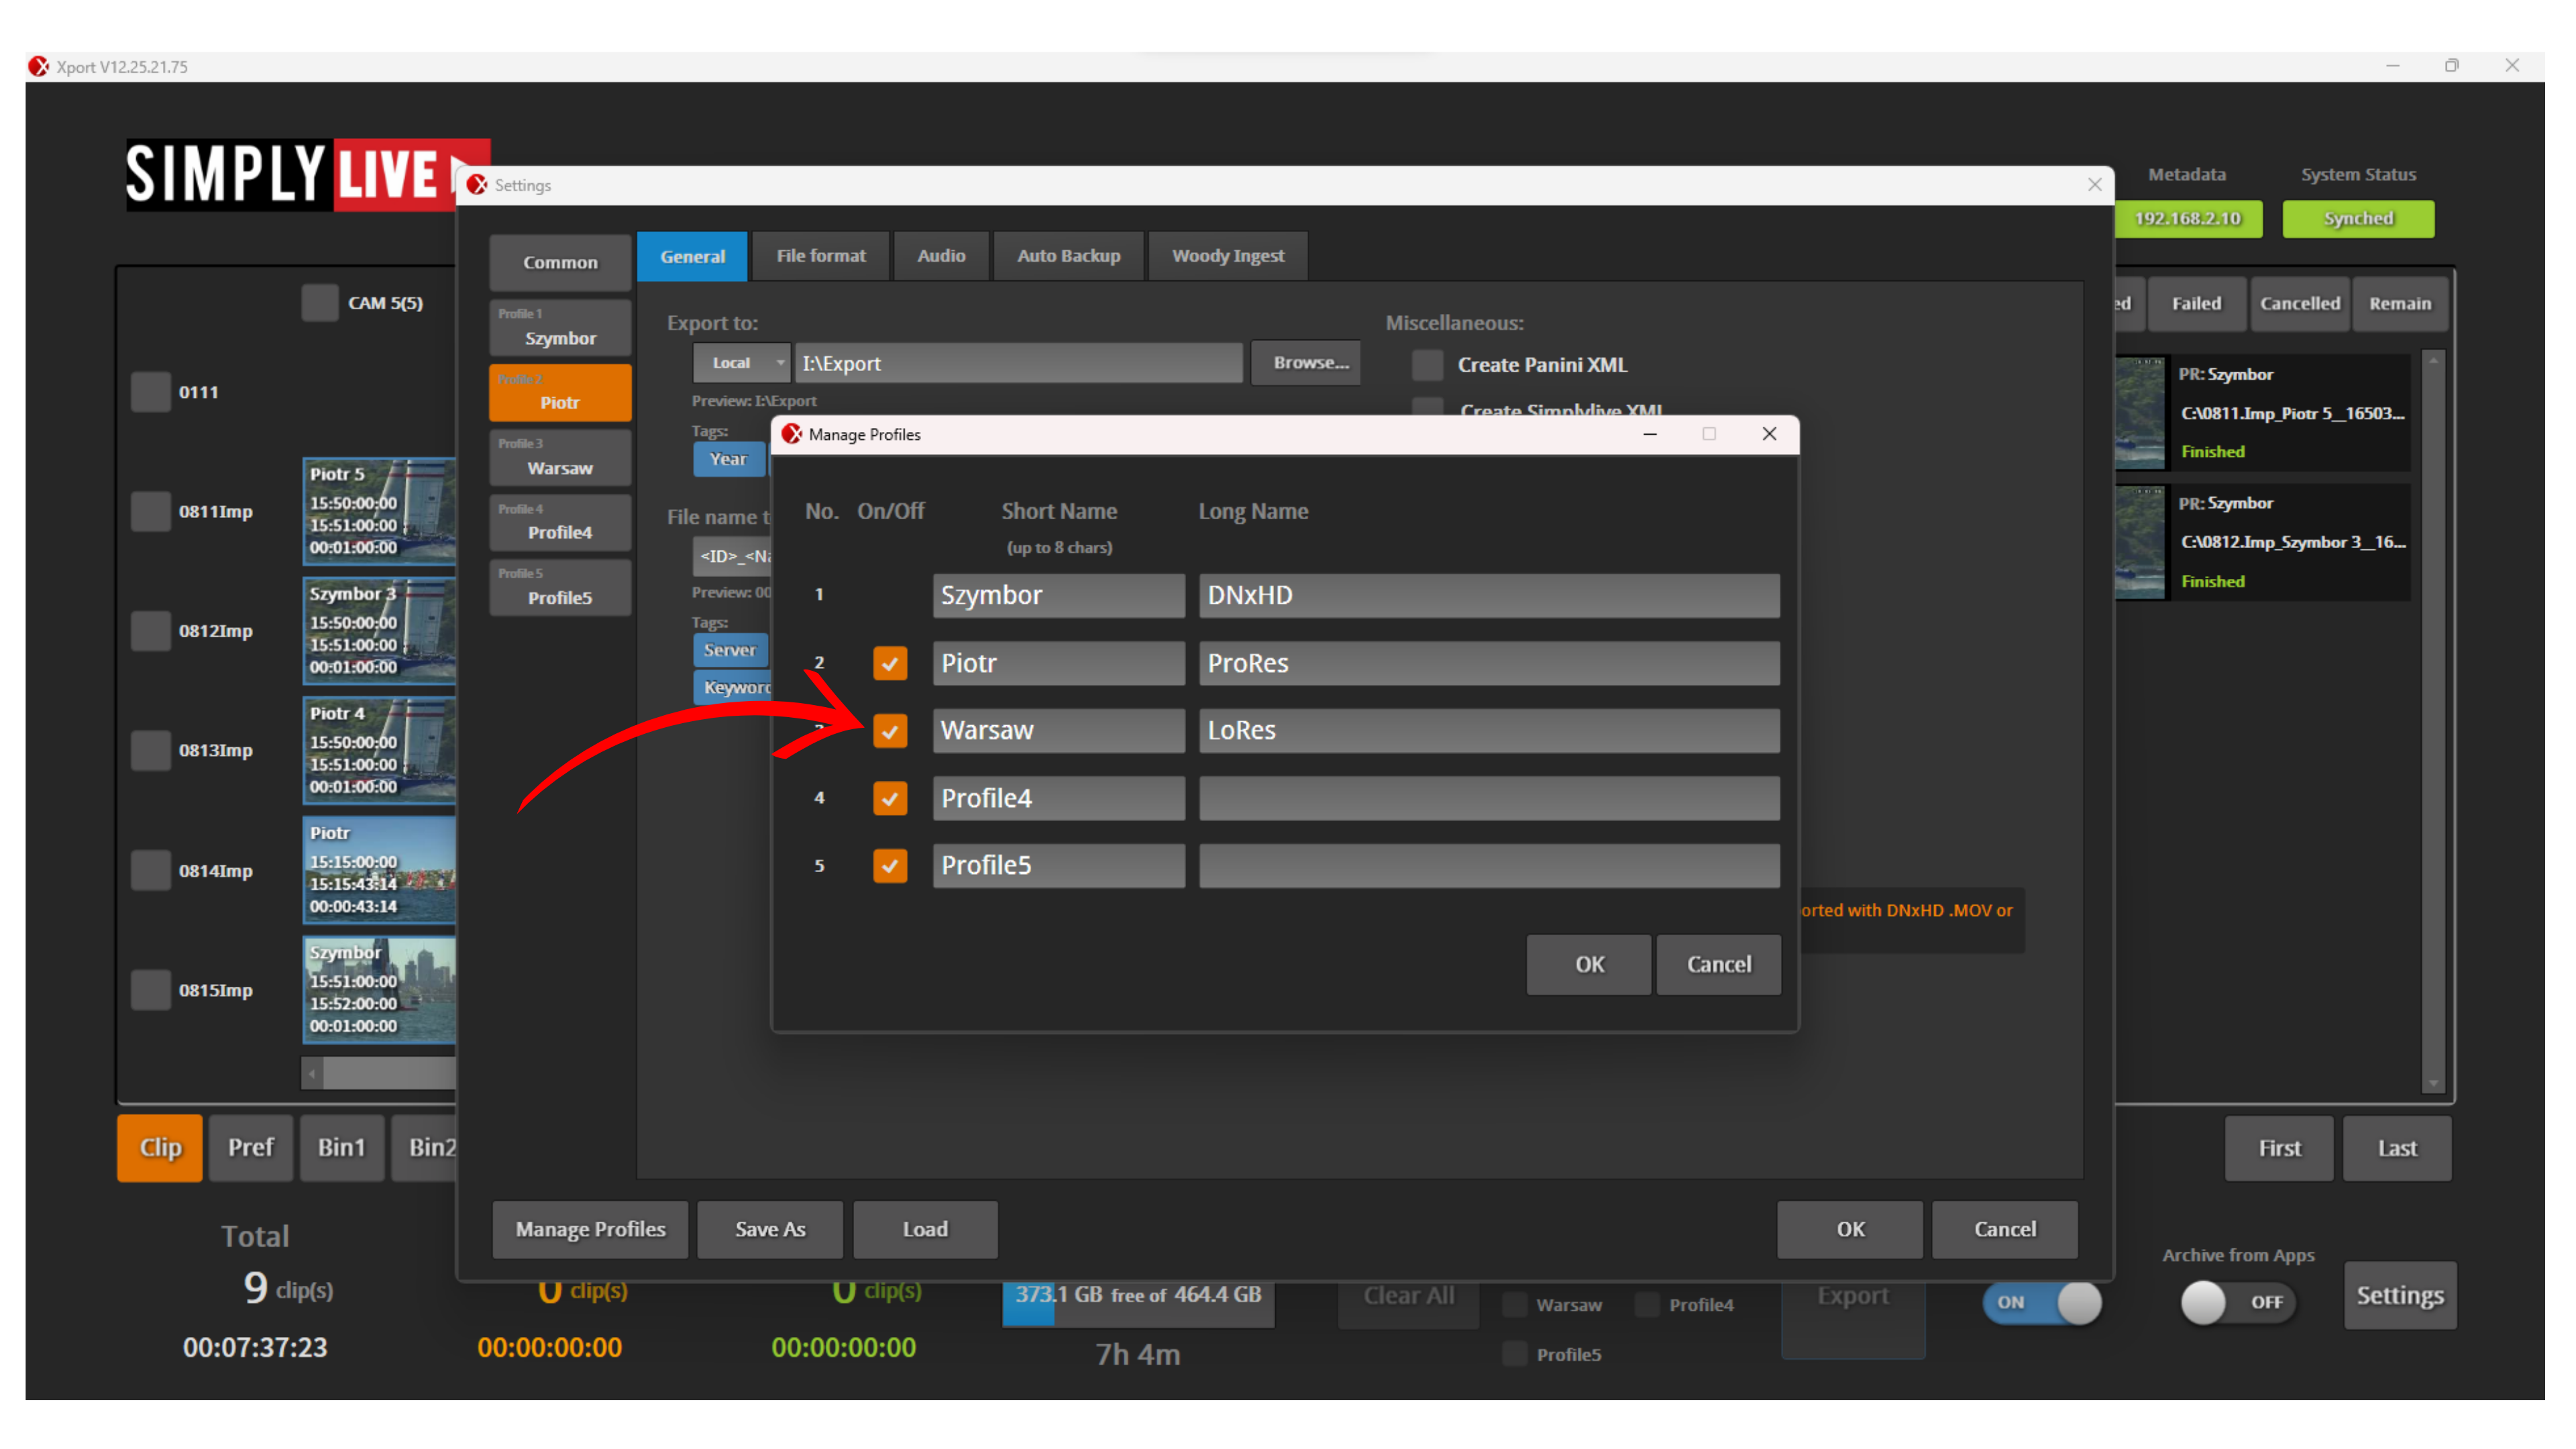
Task: Tick the checkbox for clip 0811Imp
Action: pos(150,511)
